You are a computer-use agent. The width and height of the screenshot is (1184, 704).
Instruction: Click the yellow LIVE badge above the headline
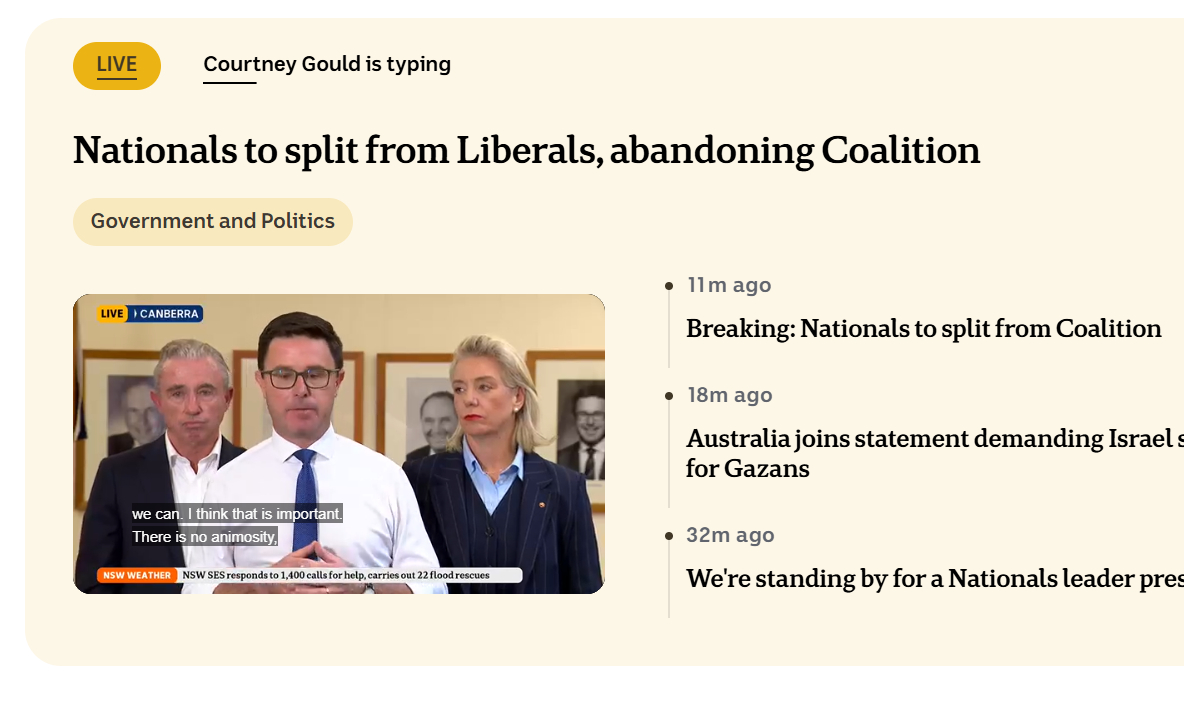[117, 66]
